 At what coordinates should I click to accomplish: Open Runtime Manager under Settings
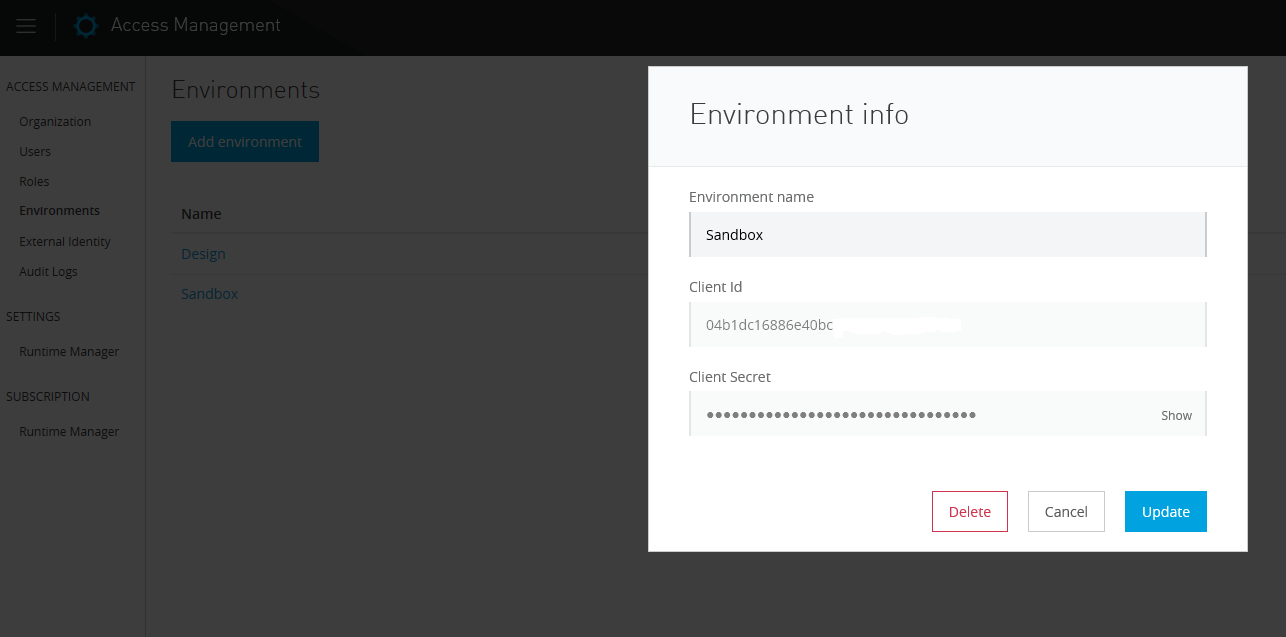click(69, 352)
